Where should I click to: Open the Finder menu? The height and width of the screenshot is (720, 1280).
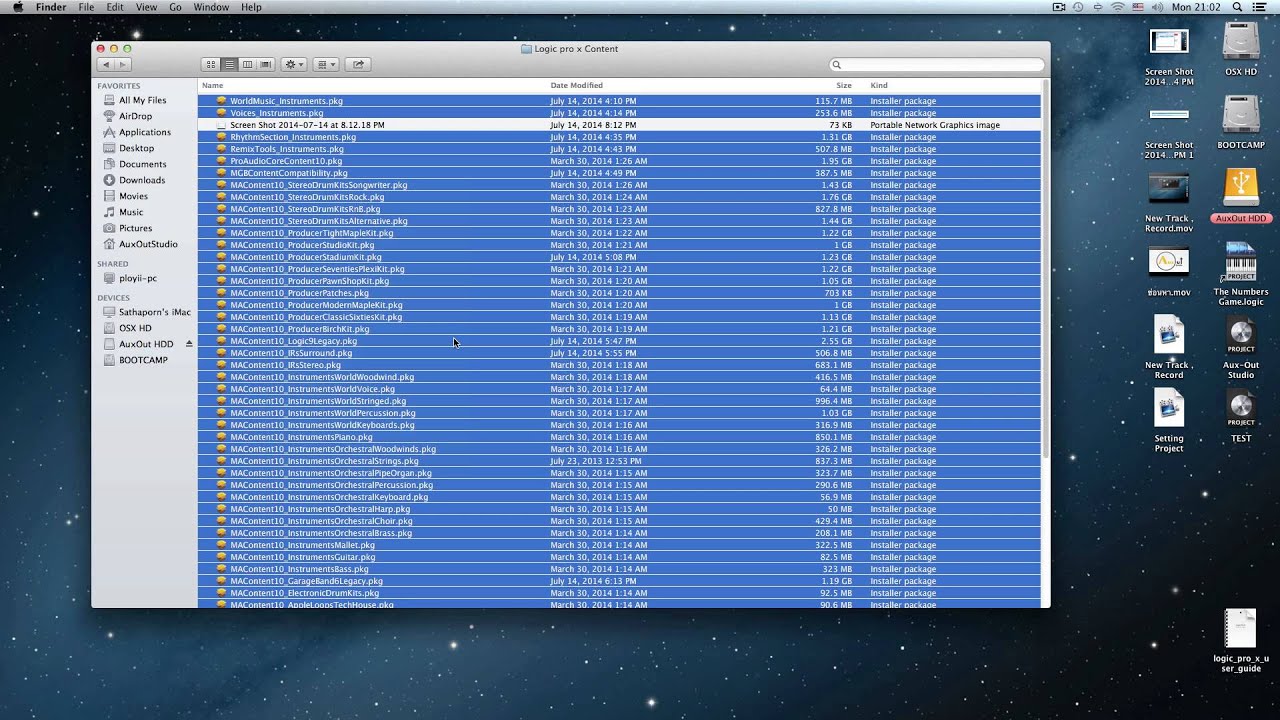[x=51, y=7]
